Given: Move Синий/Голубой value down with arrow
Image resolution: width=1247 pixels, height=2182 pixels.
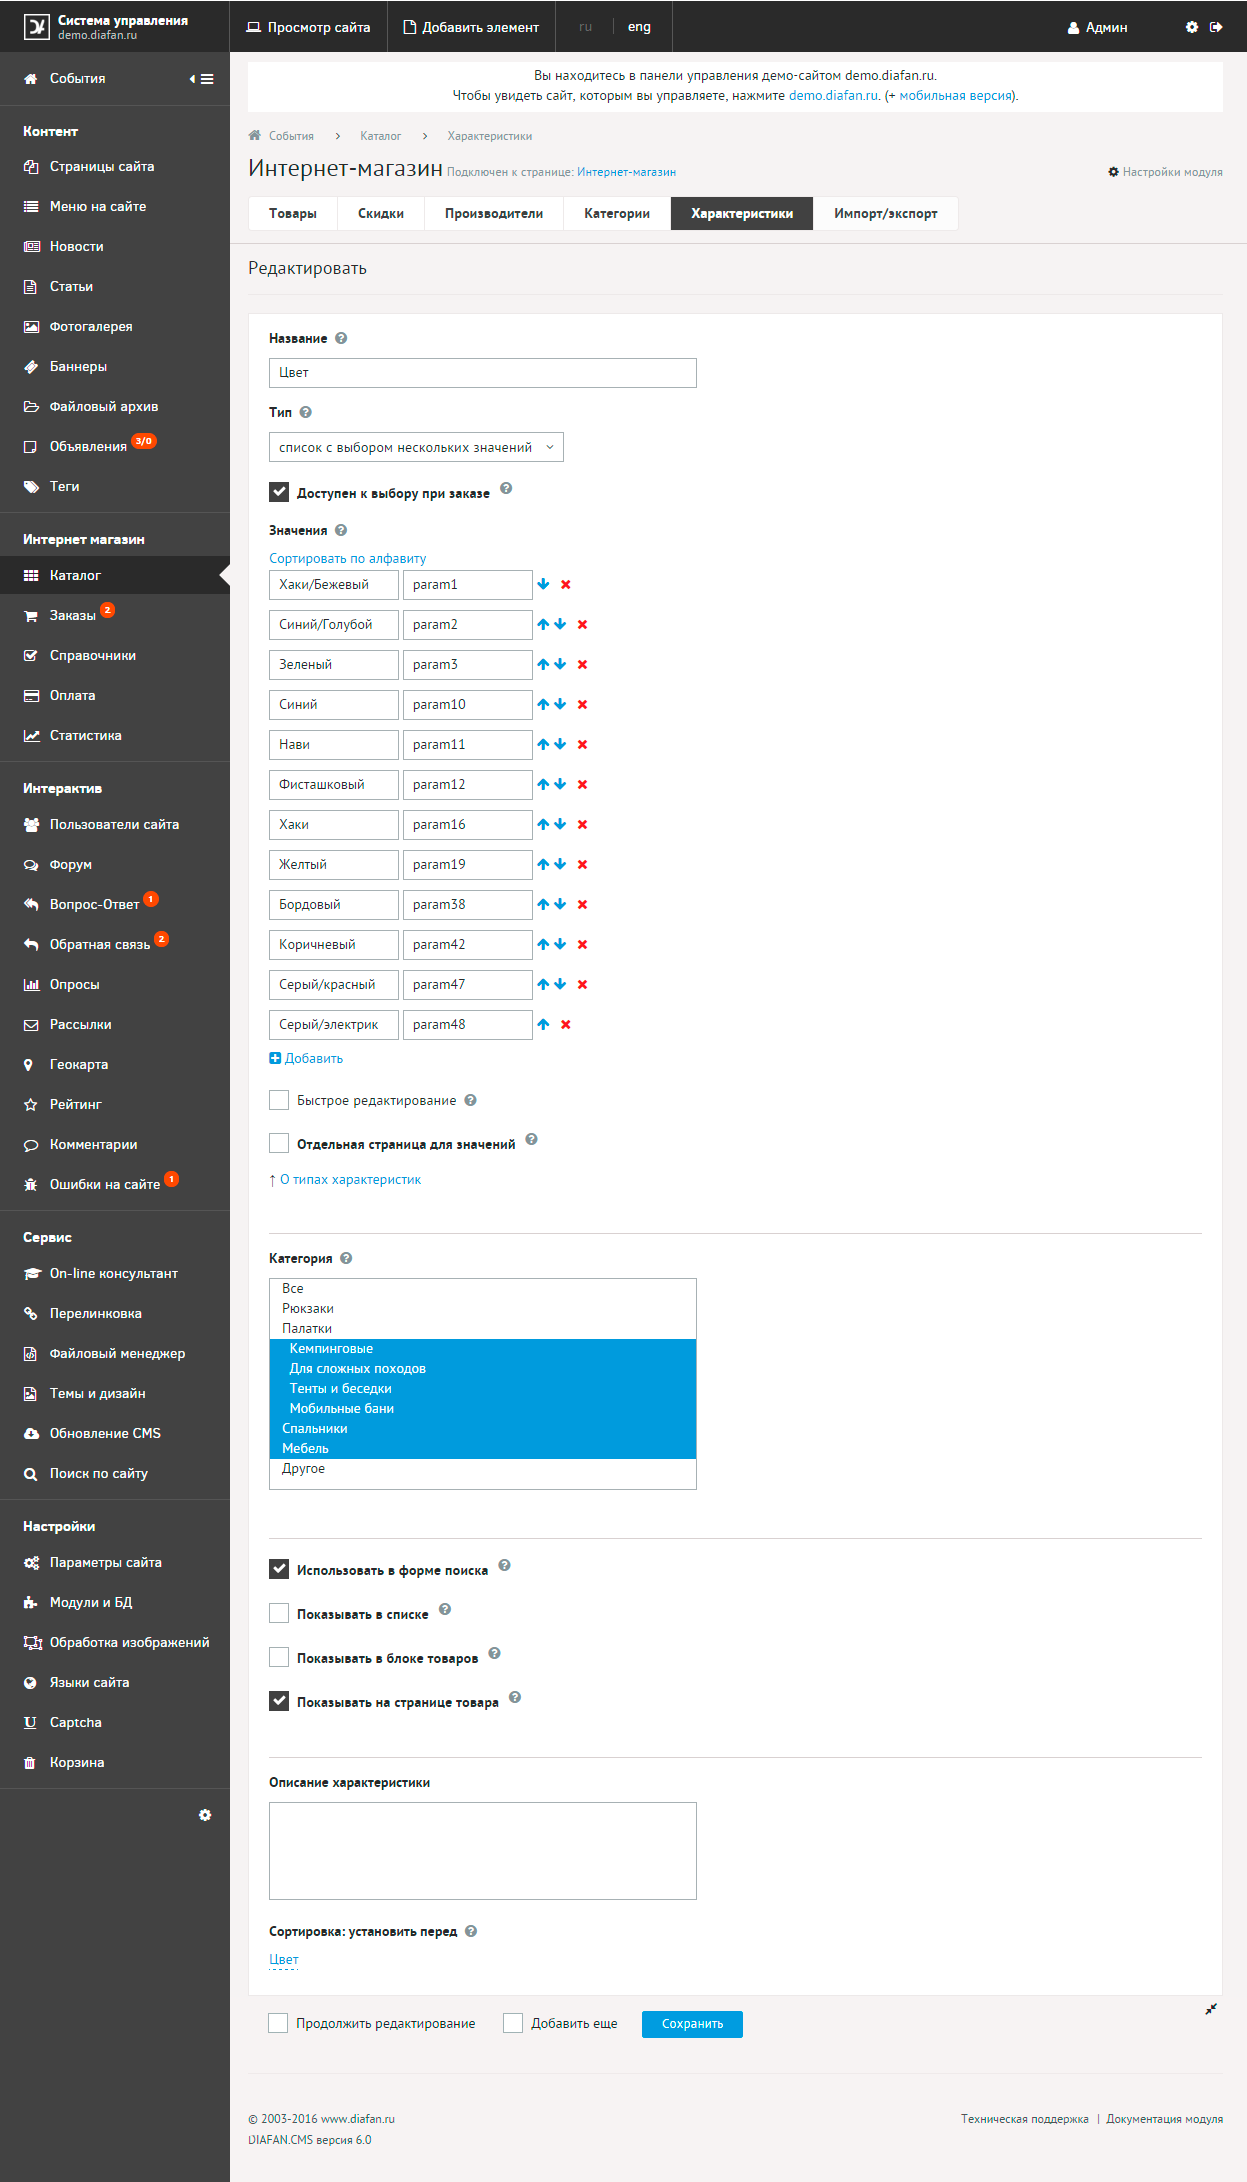Looking at the screenshot, I should (x=561, y=624).
